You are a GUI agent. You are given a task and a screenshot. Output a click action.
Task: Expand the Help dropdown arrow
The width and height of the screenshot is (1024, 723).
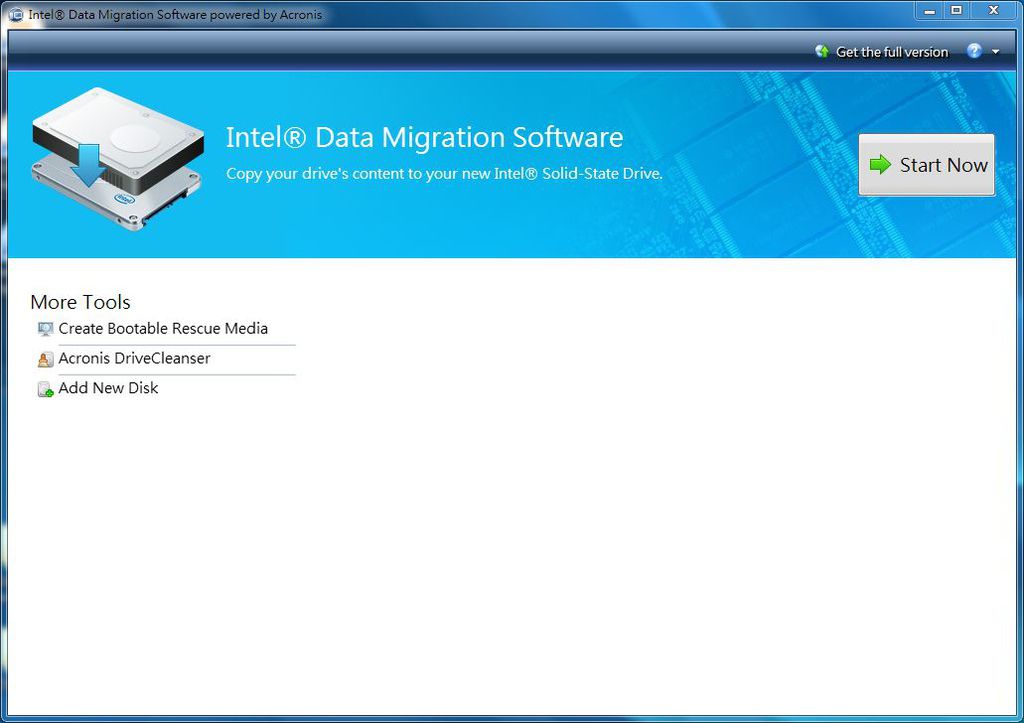(x=995, y=52)
